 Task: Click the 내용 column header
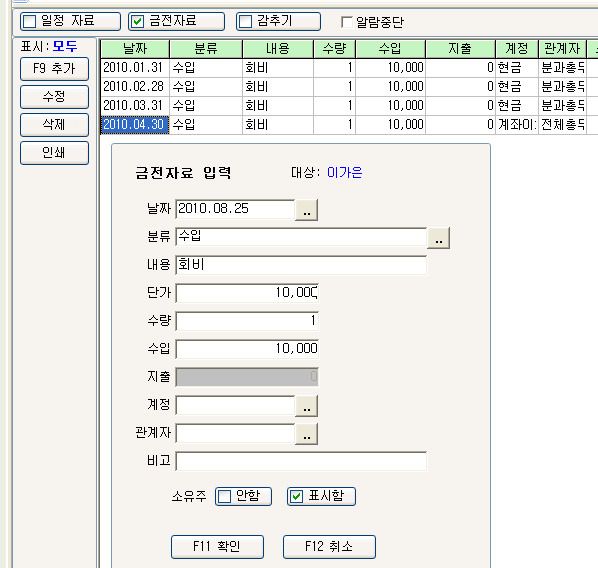(x=278, y=49)
